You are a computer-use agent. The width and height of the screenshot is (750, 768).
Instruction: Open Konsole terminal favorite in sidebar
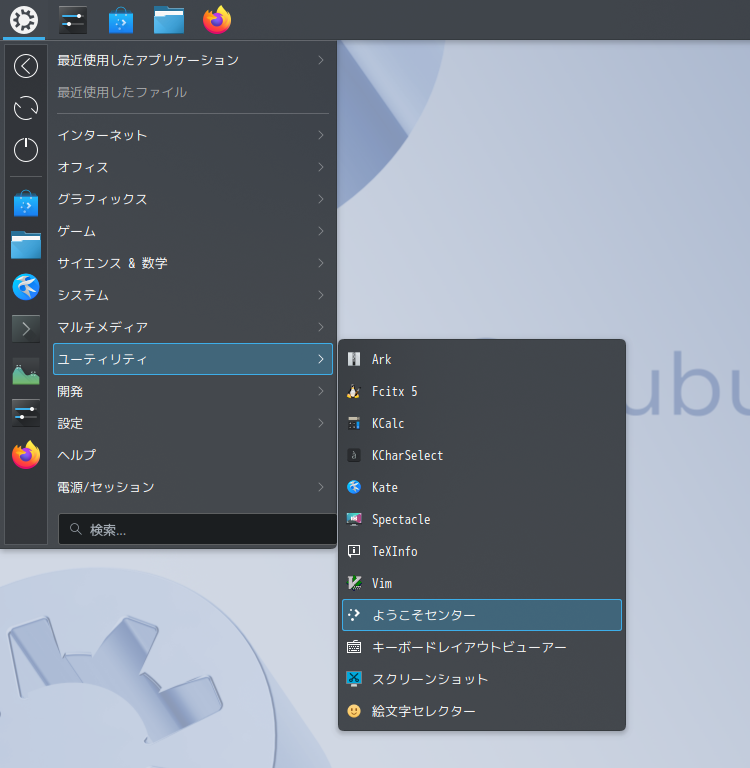[x=26, y=329]
